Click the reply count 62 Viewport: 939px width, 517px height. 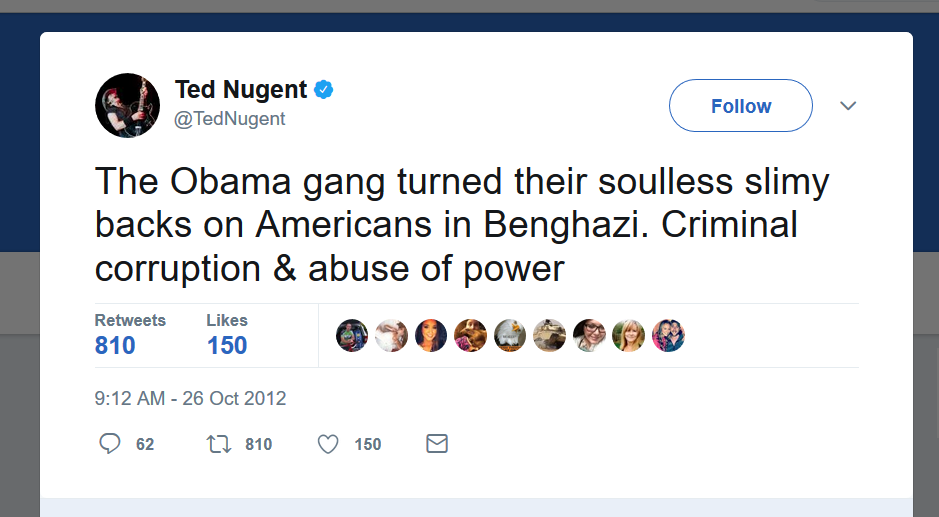tap(145, 444)
